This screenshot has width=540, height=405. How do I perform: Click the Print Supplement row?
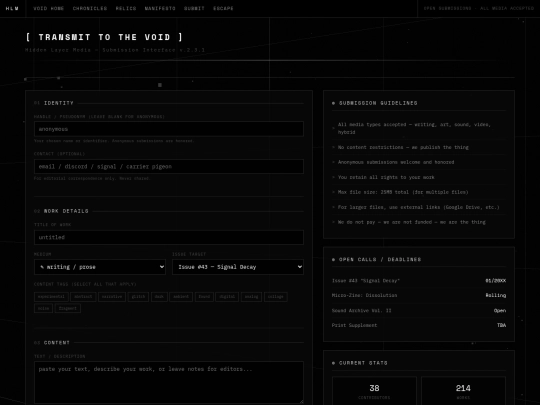pos(419,325)
